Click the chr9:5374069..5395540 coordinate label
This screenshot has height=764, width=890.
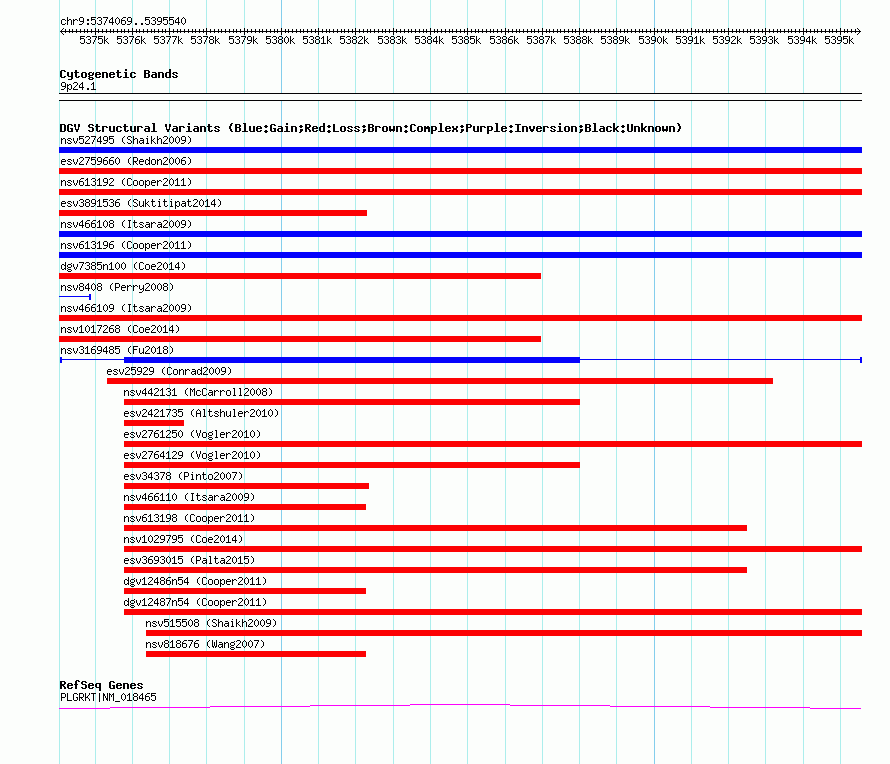(123, 22)
